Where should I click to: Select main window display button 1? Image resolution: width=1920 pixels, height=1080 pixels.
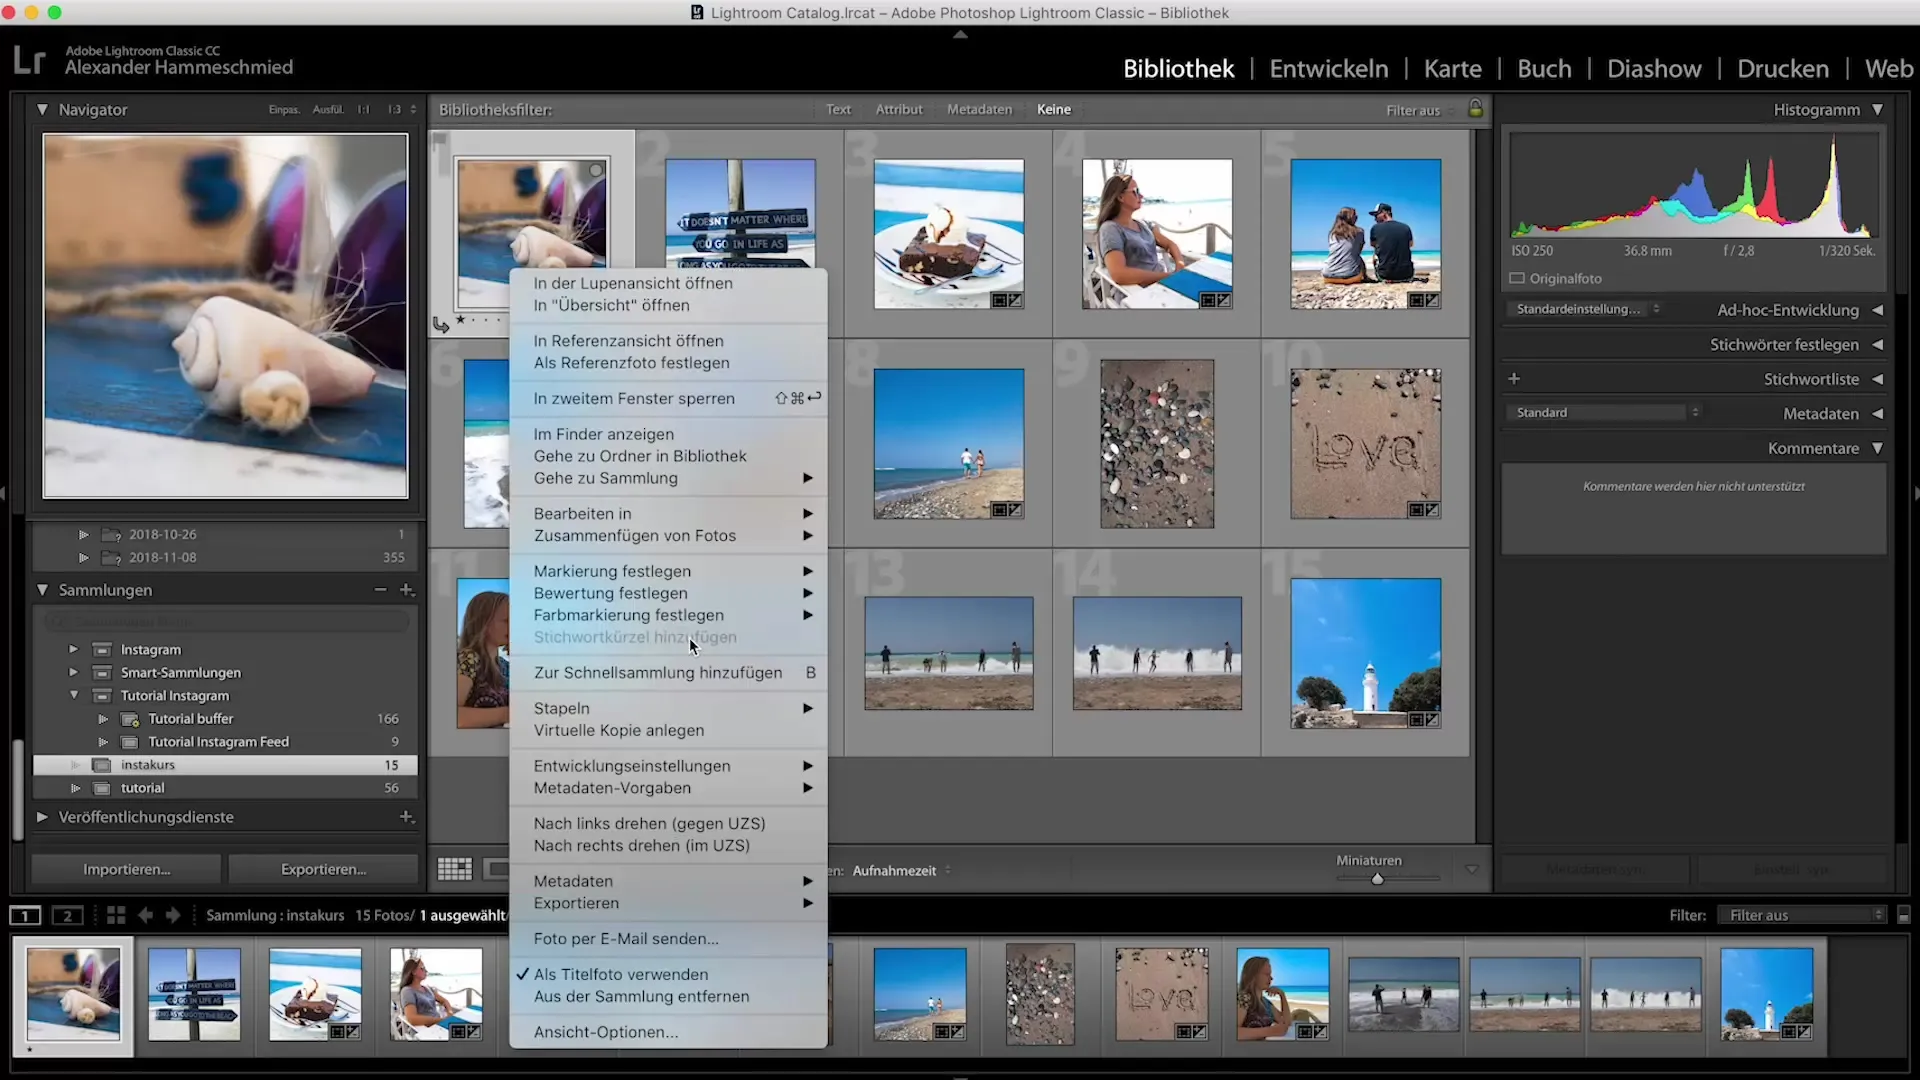[25, 915]
